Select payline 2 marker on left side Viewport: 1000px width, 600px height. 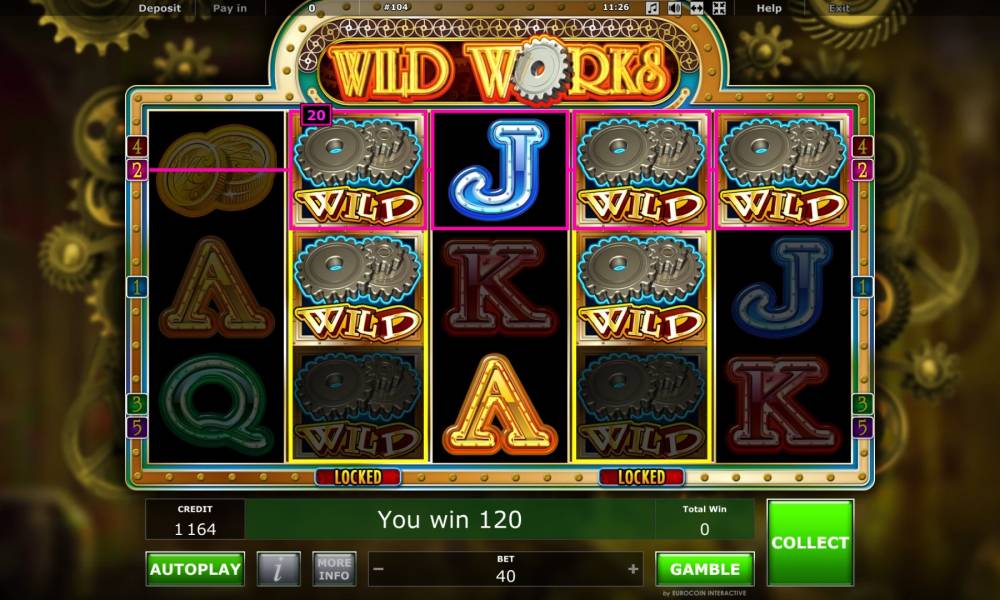[x=136, y=170]
